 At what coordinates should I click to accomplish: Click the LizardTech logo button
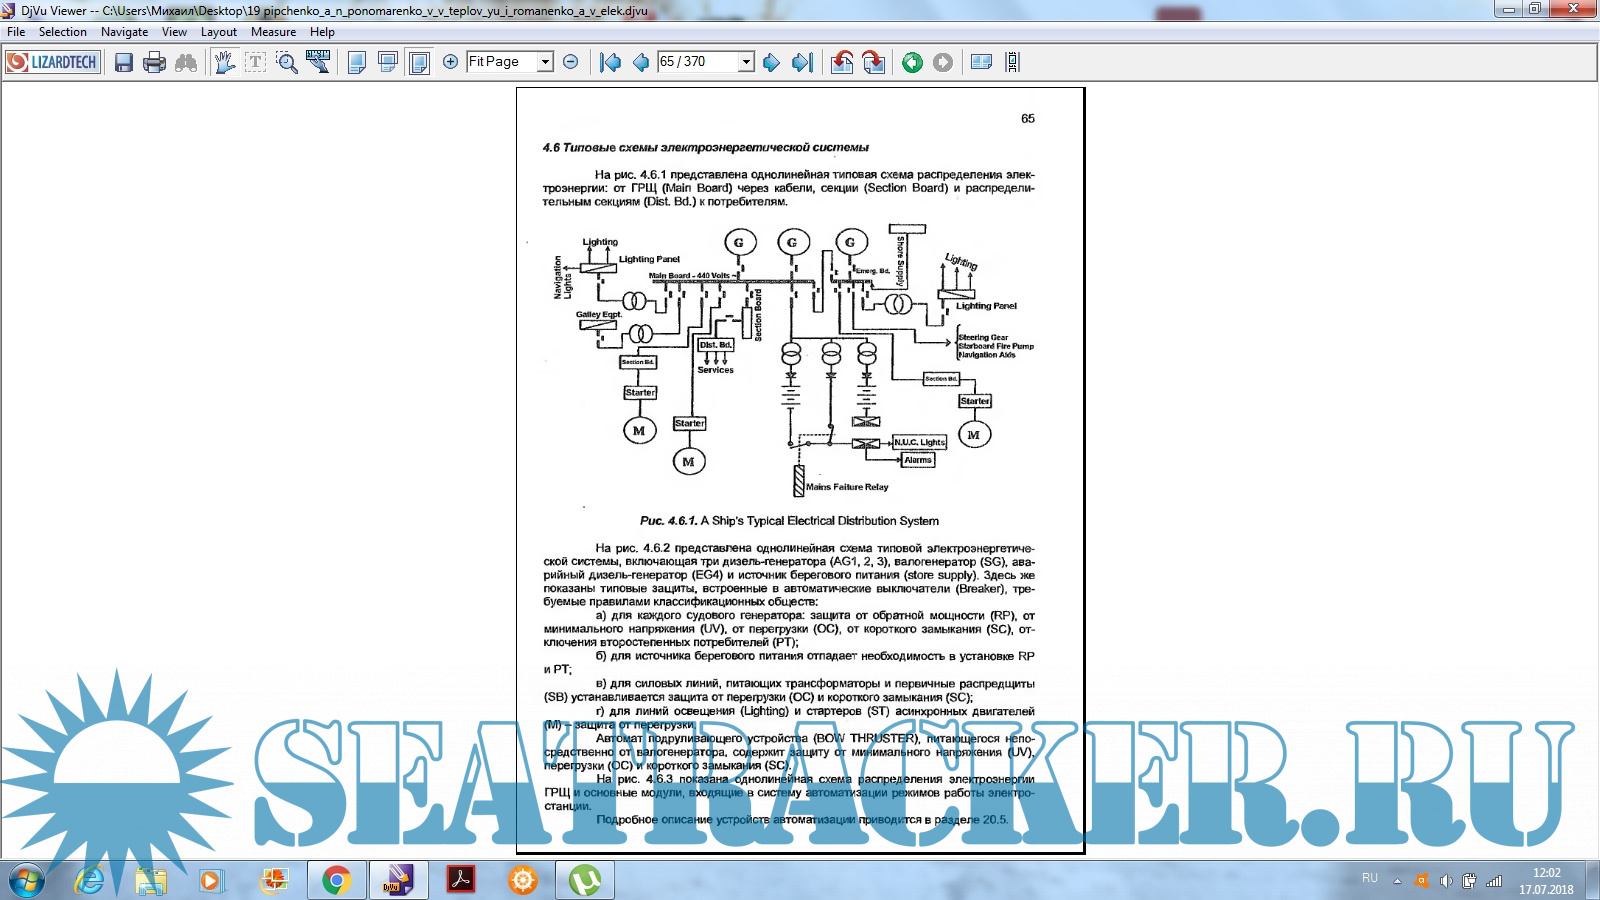(x=53, y=62)
